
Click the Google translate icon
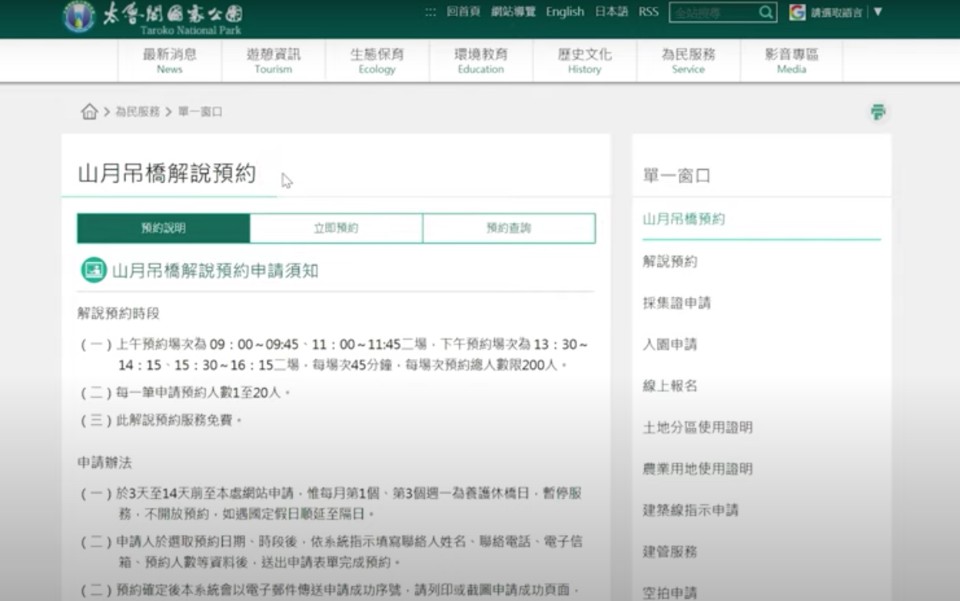point(797,12)
